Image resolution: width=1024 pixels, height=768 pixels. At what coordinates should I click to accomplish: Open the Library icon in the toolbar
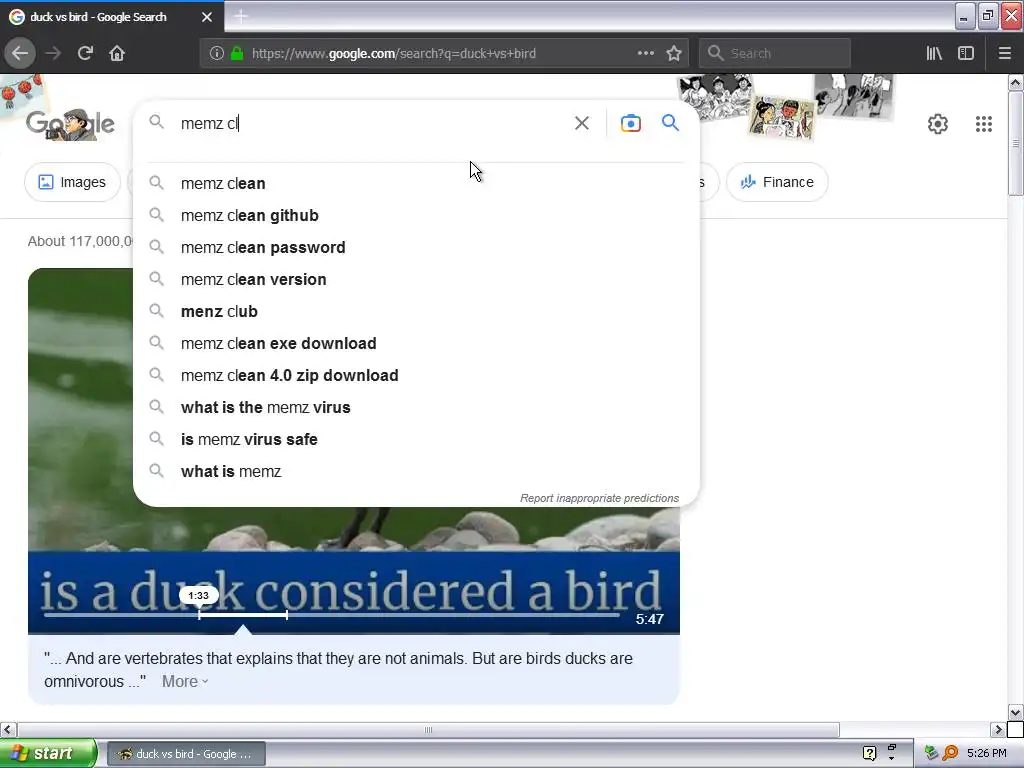[x=934, y=53]
